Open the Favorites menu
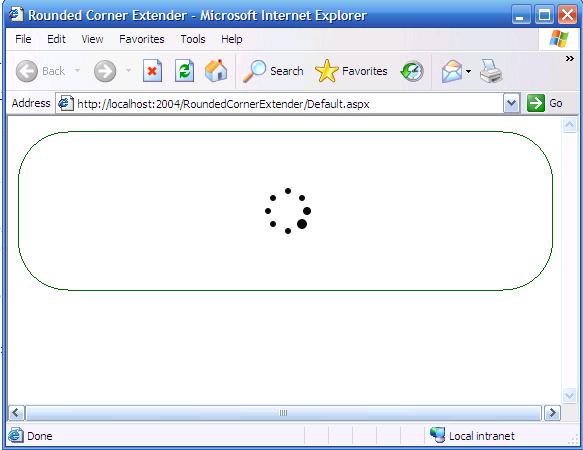The width and height of the screenshot is (583, 450). (x=142, y=39)
